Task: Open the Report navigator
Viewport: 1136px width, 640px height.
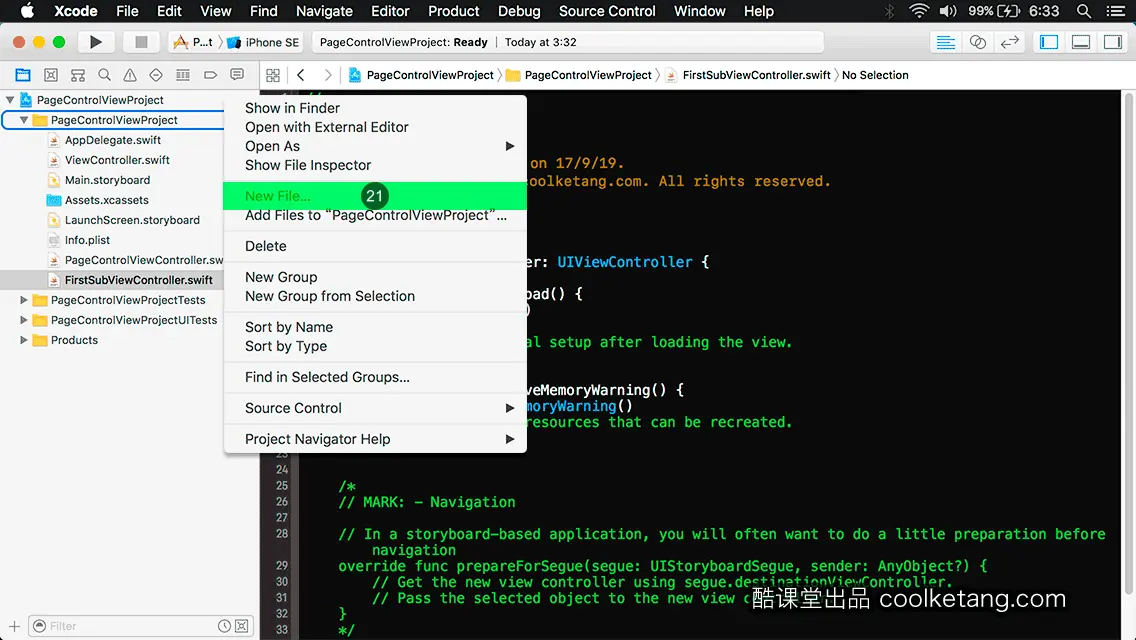Action: (x=237, y=75)
